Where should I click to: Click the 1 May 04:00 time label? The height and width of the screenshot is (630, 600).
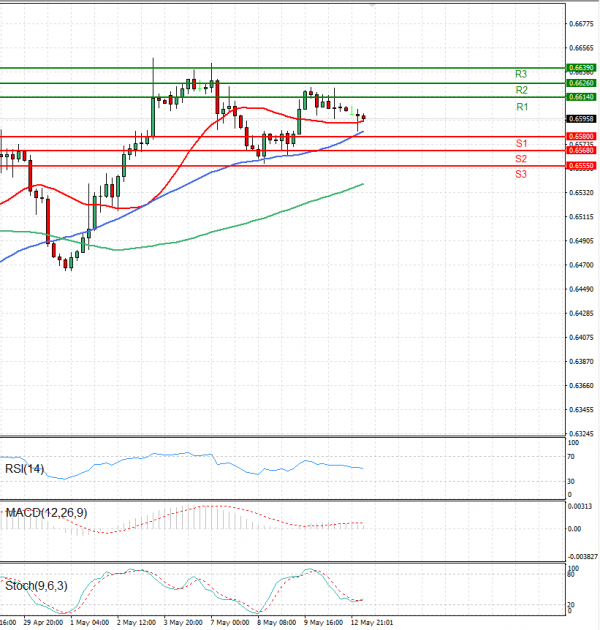[90, 623]
